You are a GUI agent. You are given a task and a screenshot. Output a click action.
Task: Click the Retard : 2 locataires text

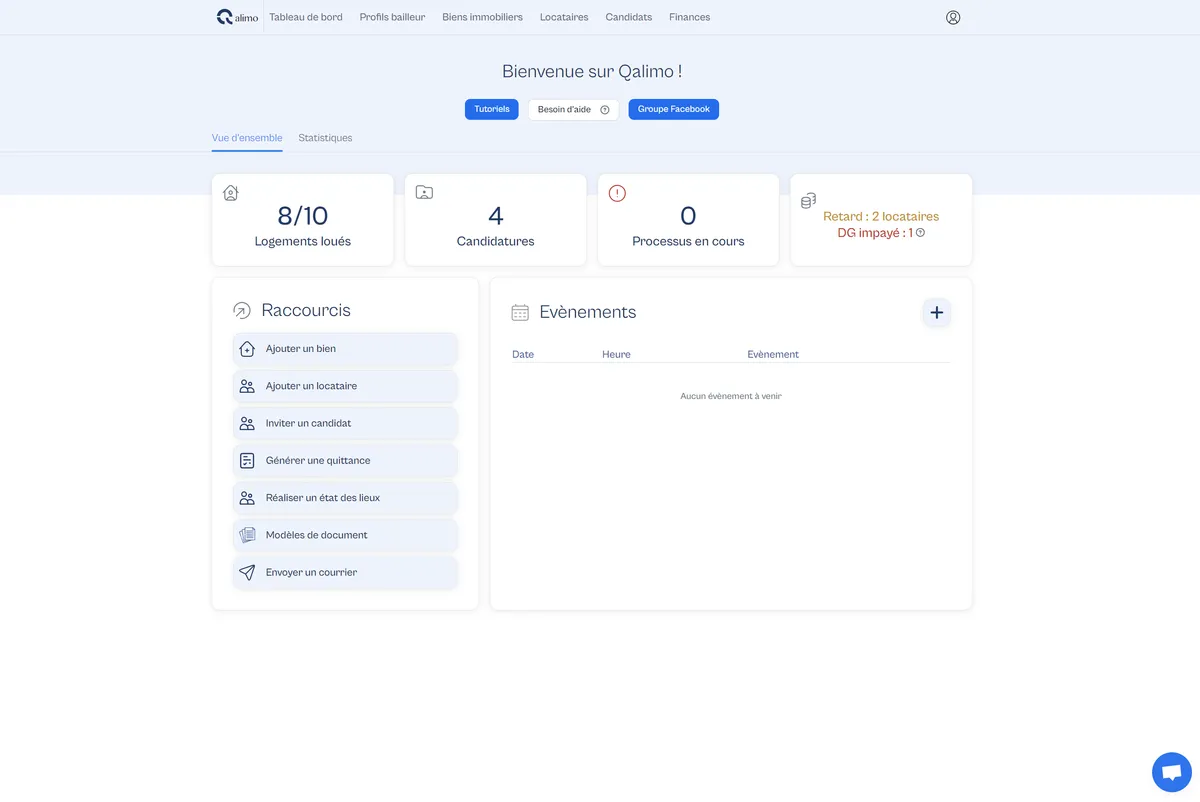881,216
